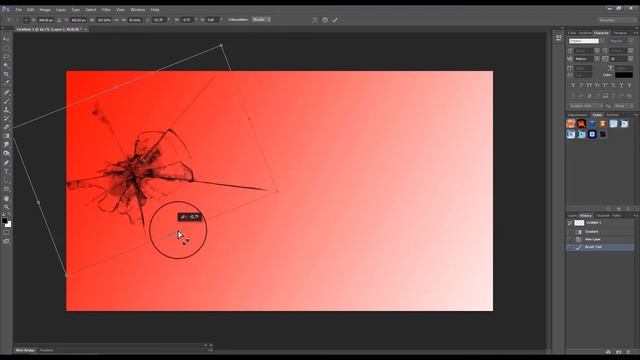Switch to warp mode in the options bar
Screen dimensions: 640x360
(x=315, y=20)
